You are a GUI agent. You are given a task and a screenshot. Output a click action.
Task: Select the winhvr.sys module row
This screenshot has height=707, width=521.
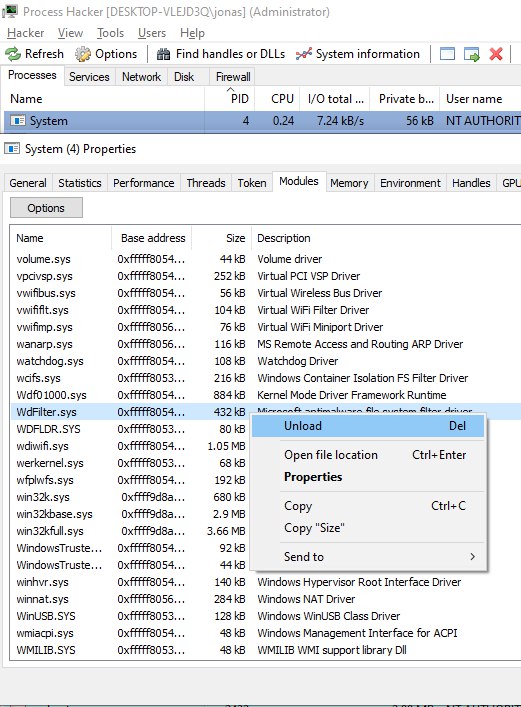265,582
